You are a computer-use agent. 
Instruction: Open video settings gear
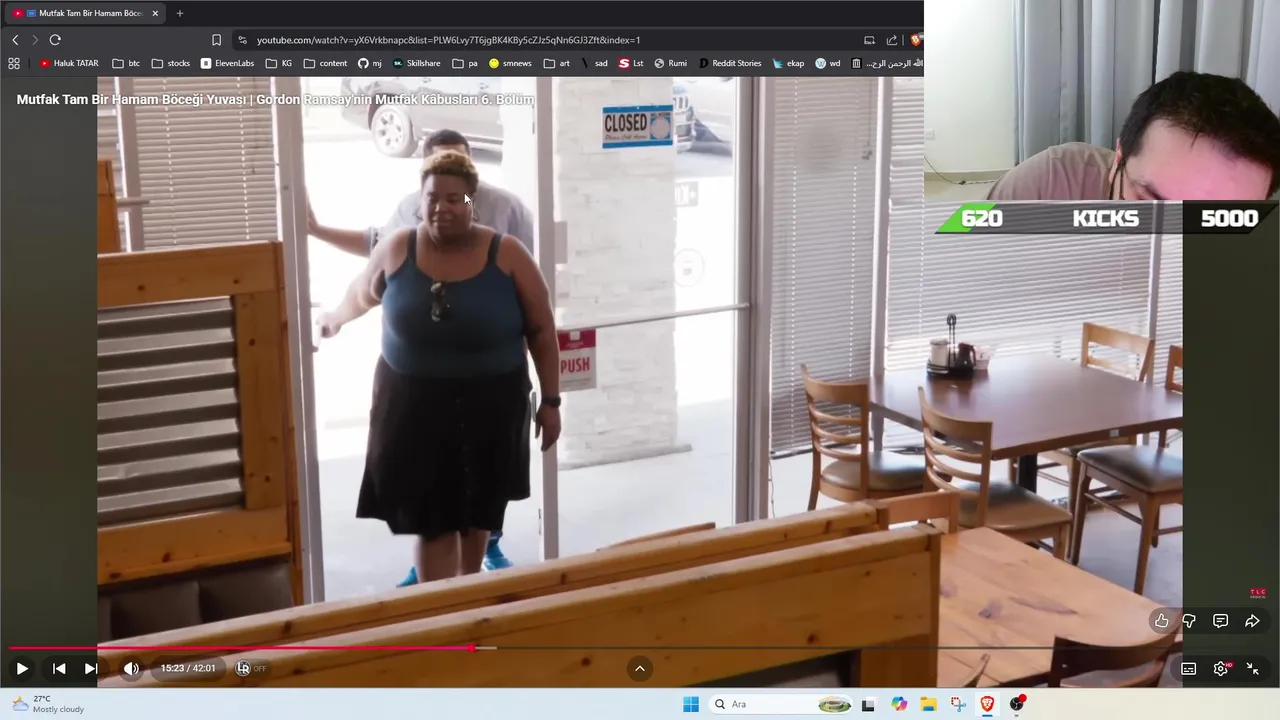[x=1220, y=669]
